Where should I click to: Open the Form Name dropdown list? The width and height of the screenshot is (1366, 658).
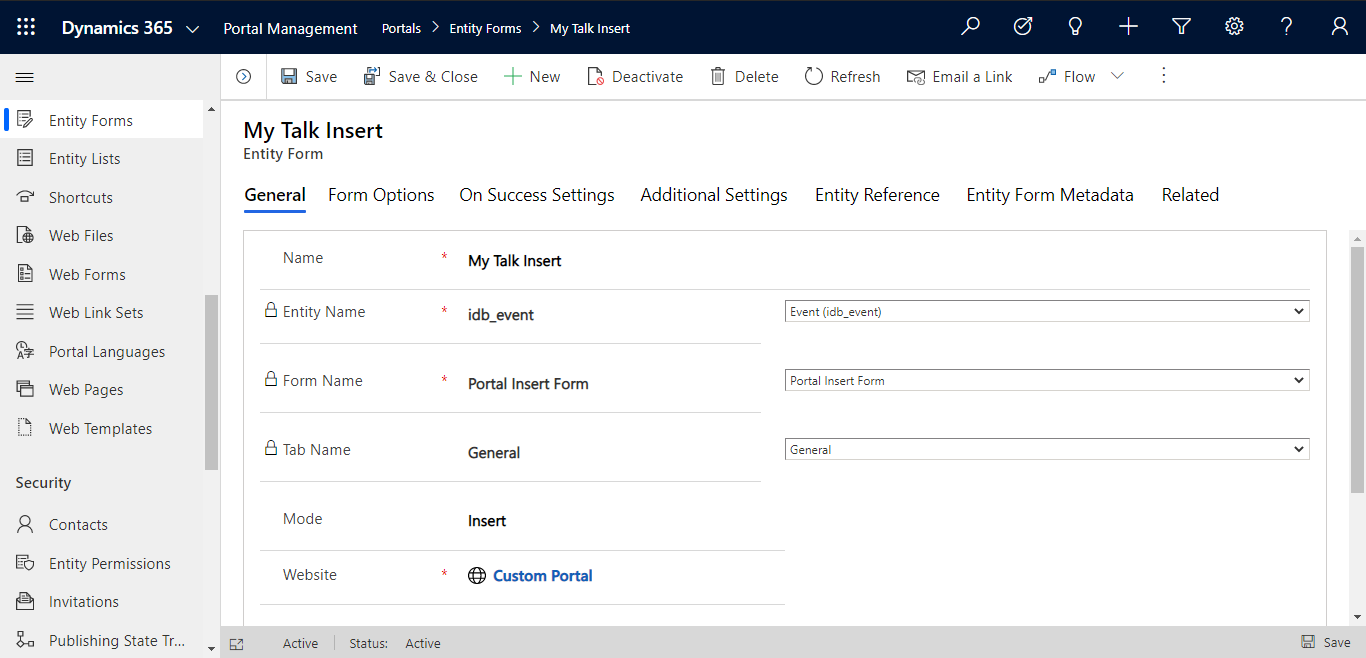tap(1047, 381)
